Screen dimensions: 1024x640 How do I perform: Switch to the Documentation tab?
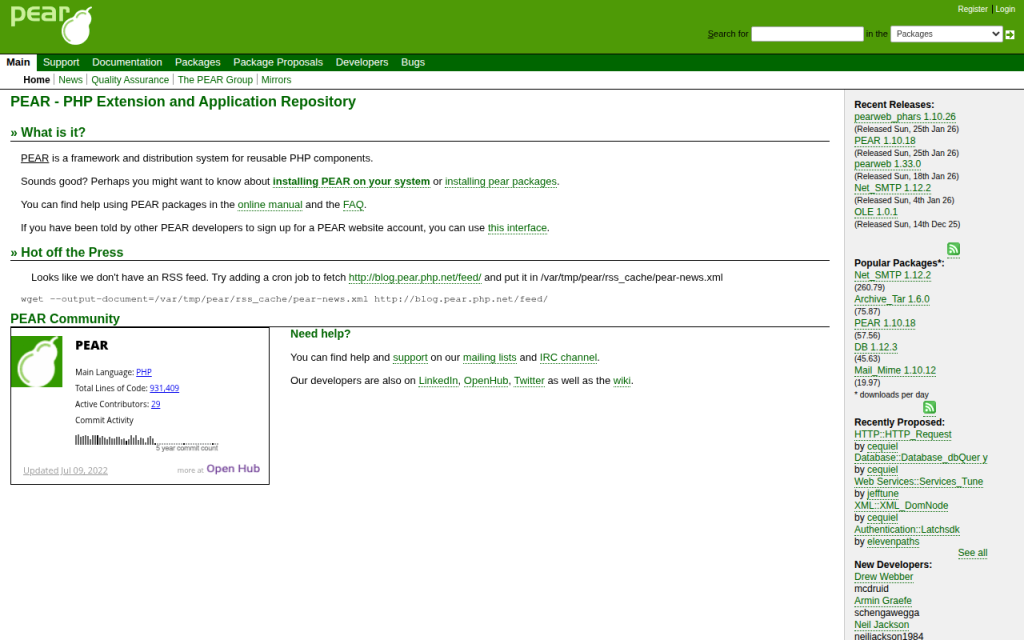point(127,62)
